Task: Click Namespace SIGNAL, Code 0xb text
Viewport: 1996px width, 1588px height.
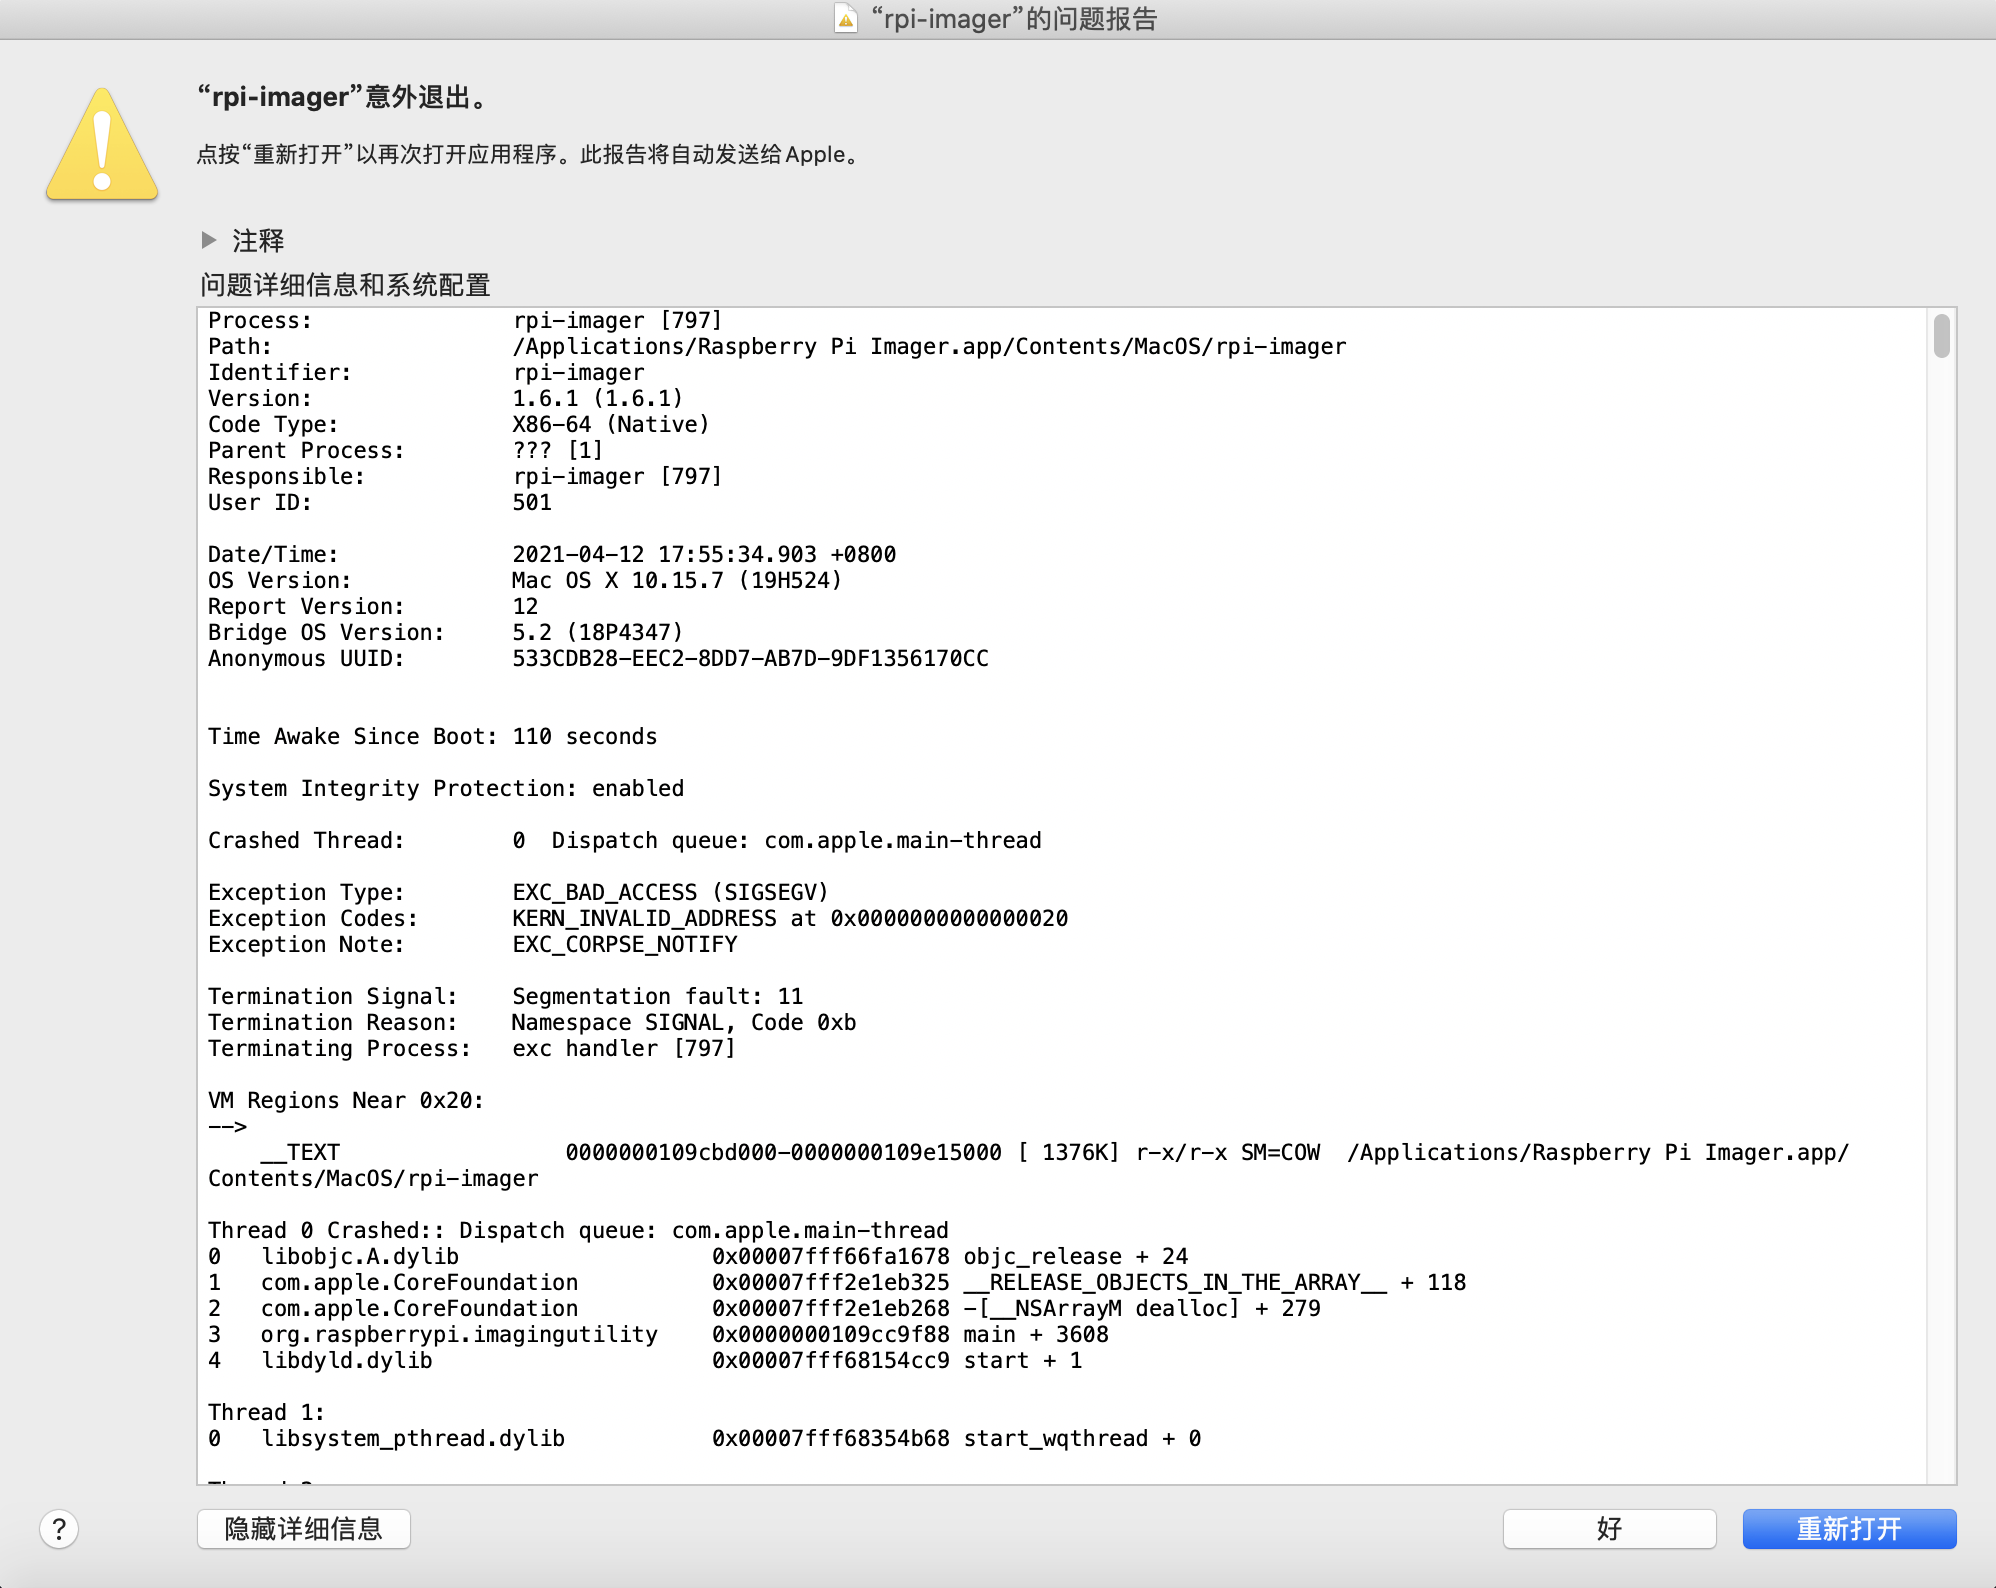Action: 683,1023
